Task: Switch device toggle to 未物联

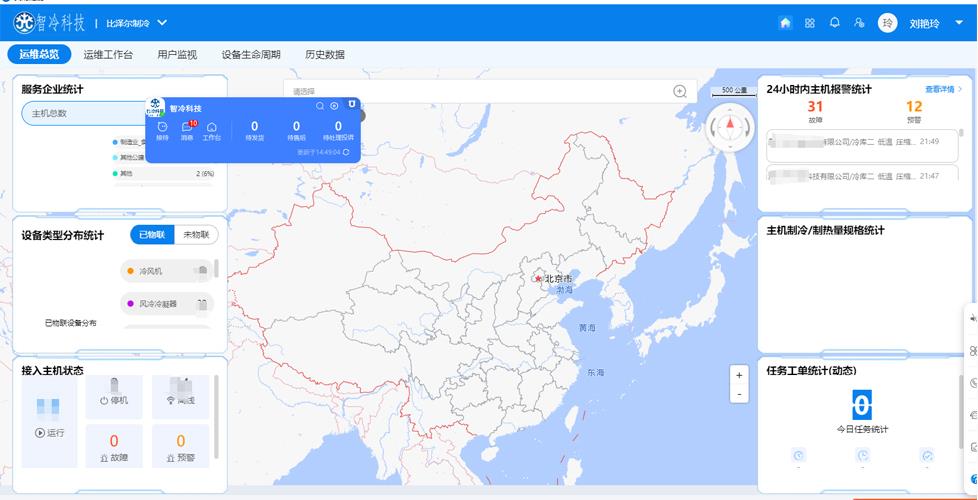Action: pos(195,235)
